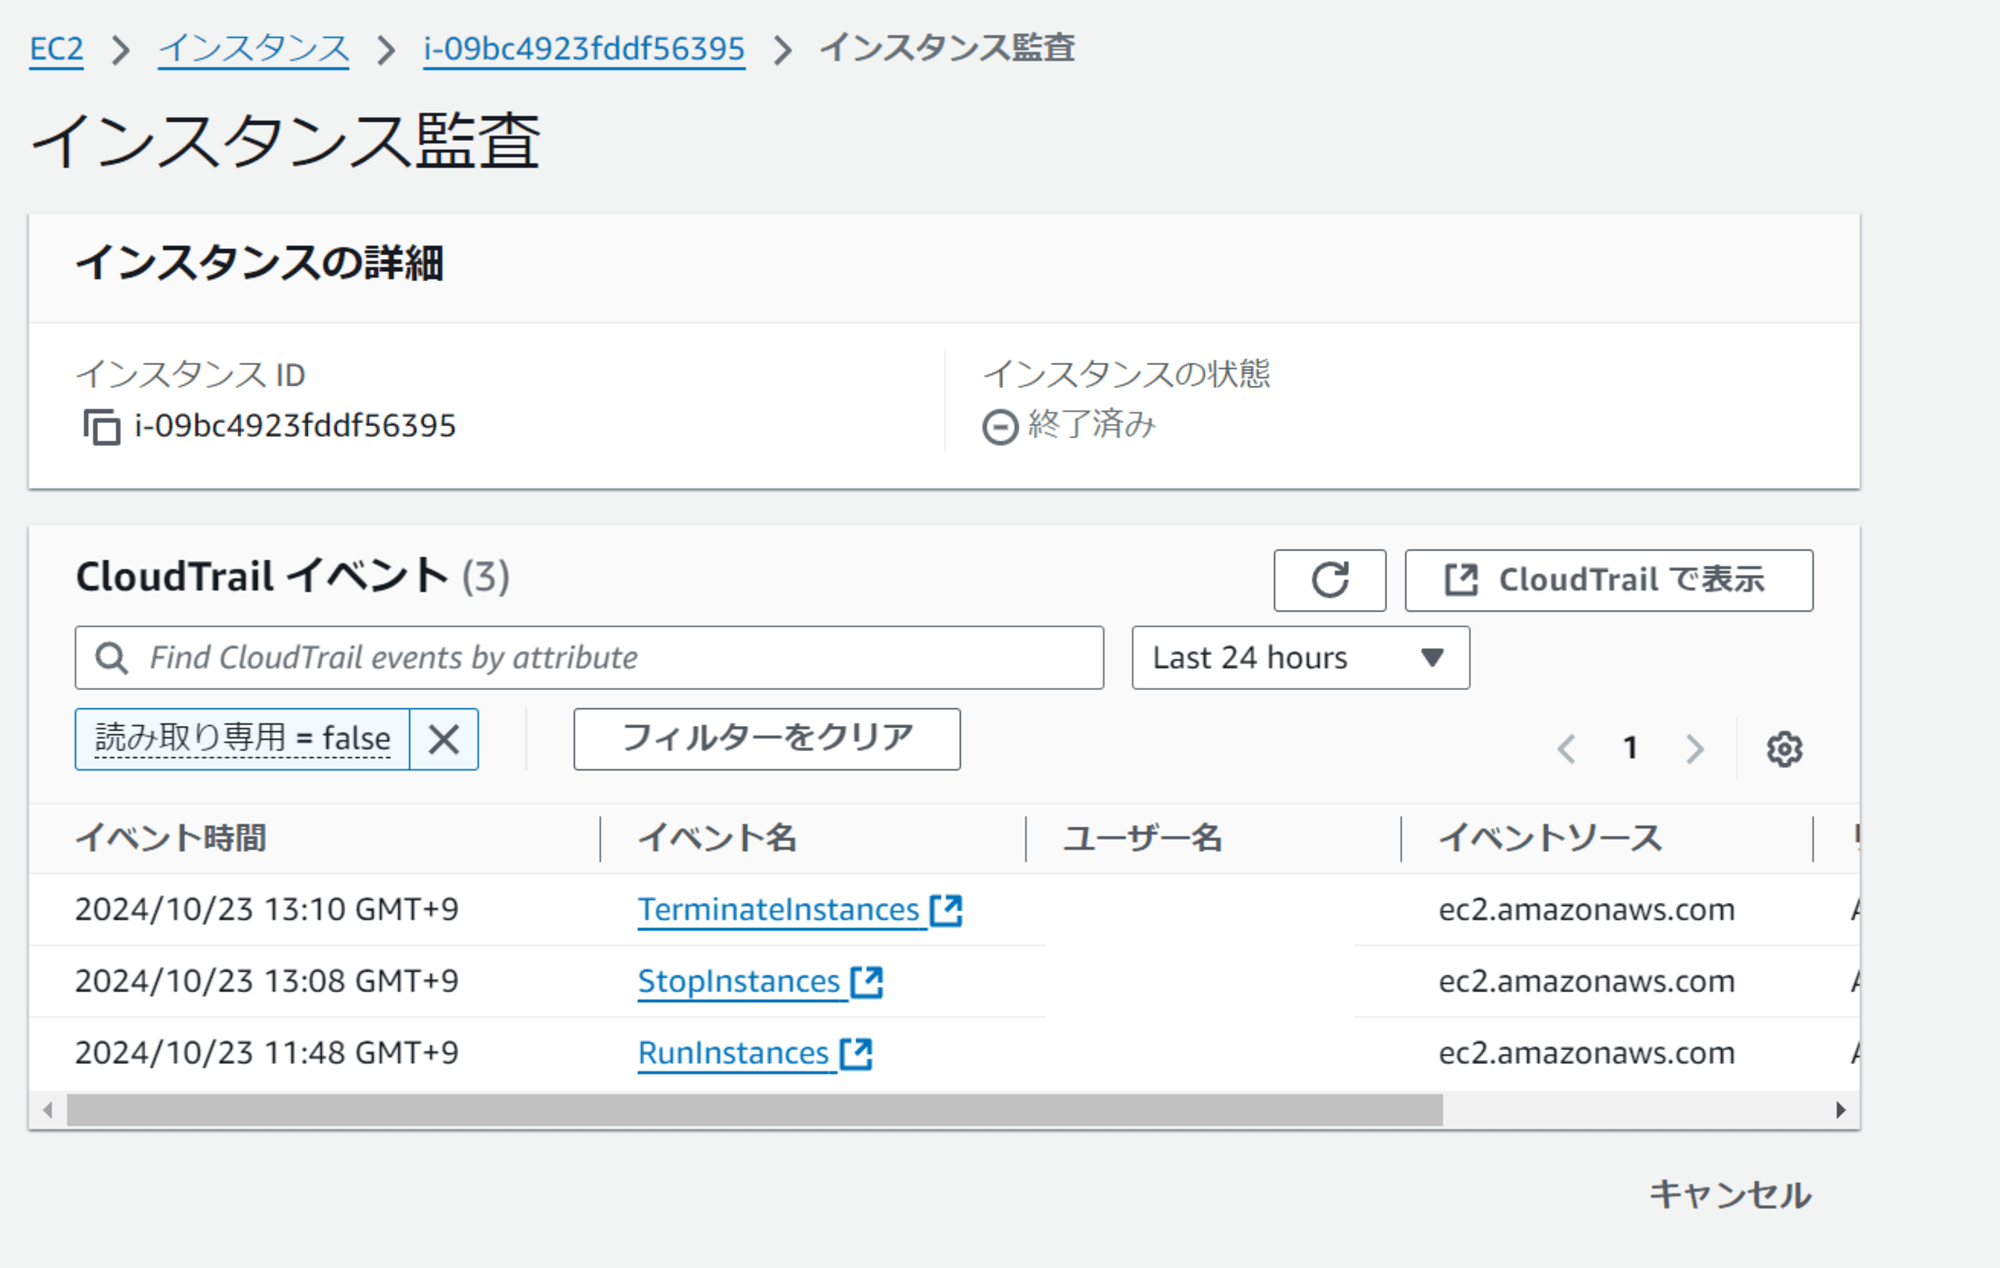
Task: Open the Last 24 hours time range dropdown
Action: (1301, 658)
